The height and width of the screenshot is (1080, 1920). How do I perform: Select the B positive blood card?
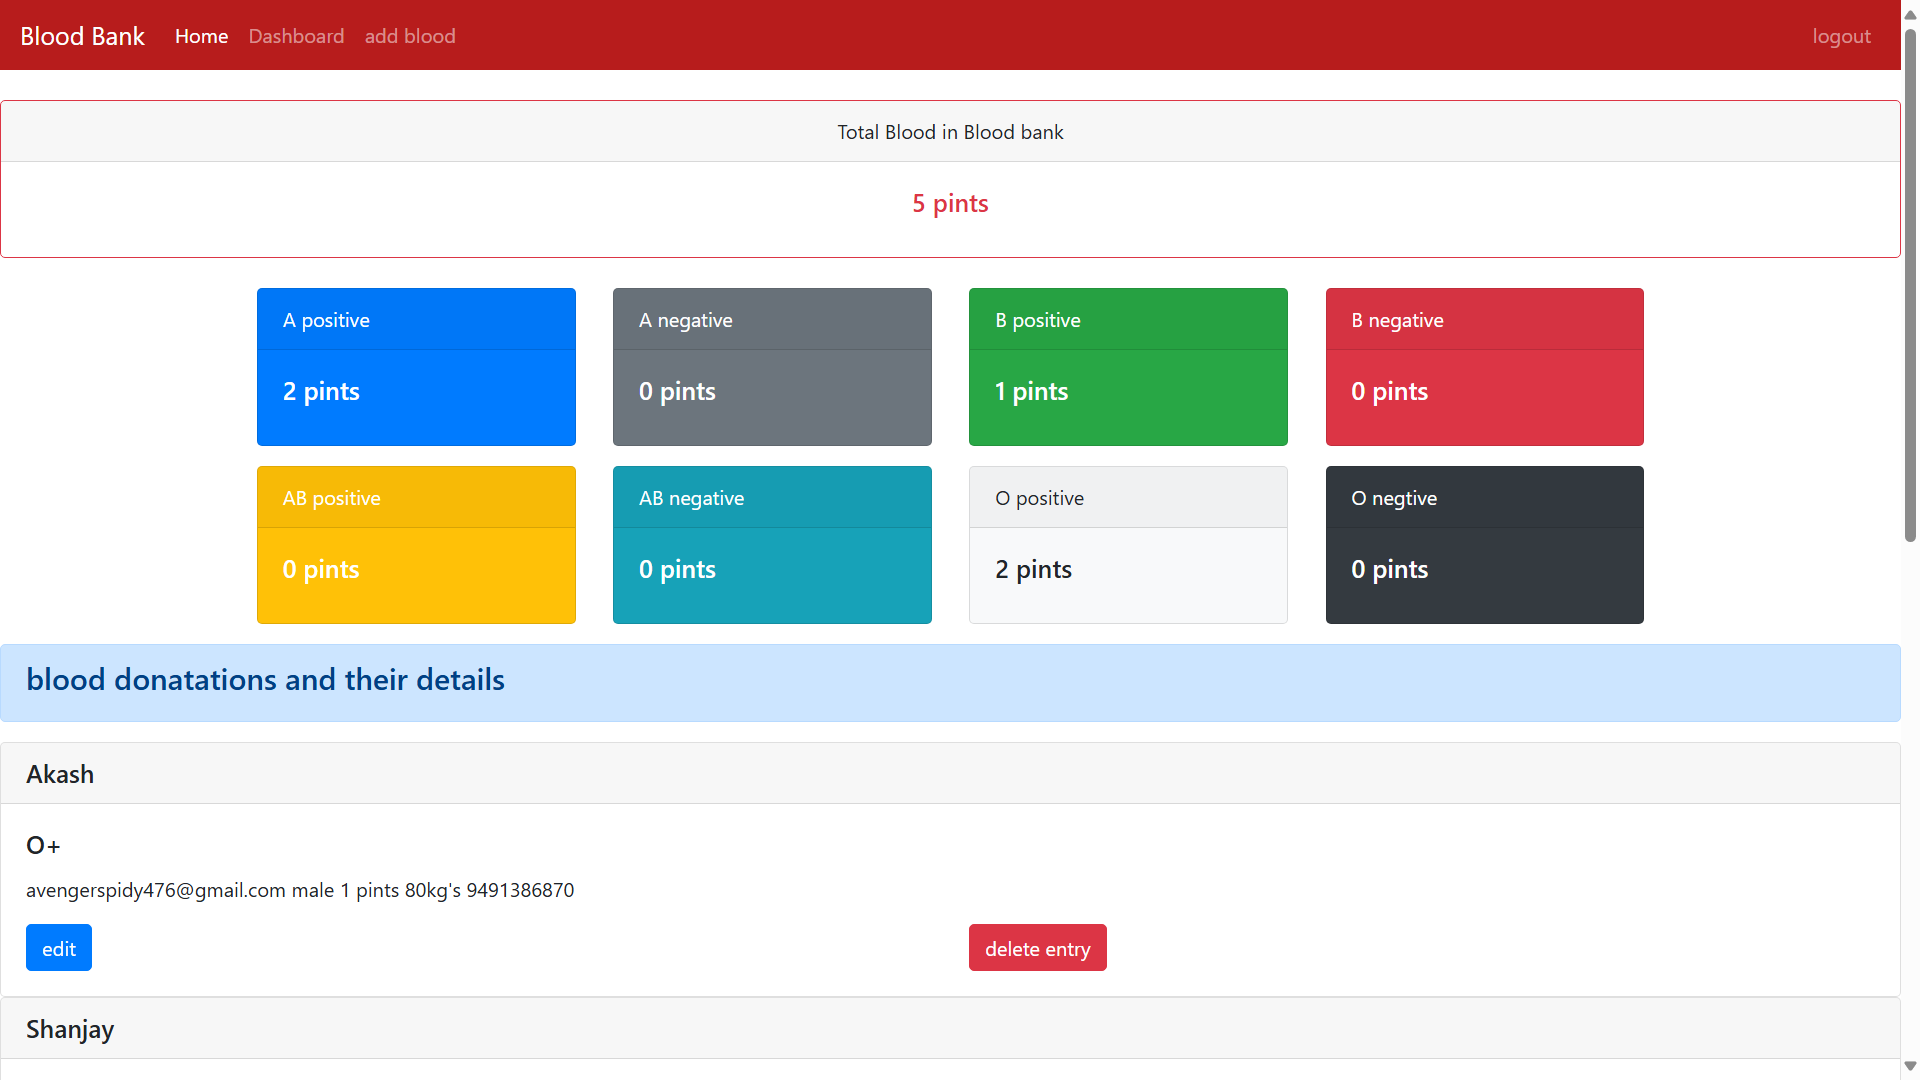coord(1128,367)
